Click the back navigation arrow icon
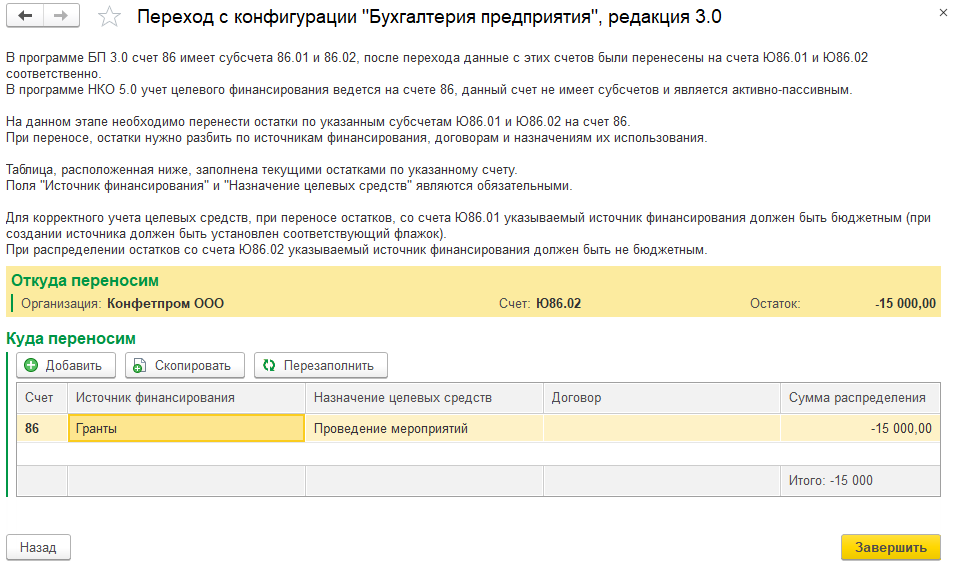The height and width of the screenshot is (562, 955). [26, 17]
